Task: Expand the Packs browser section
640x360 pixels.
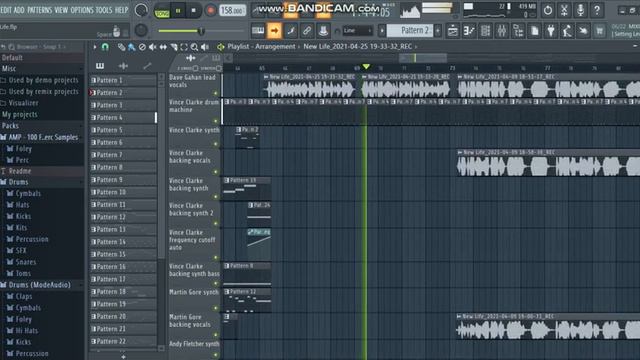Action: 10,126
